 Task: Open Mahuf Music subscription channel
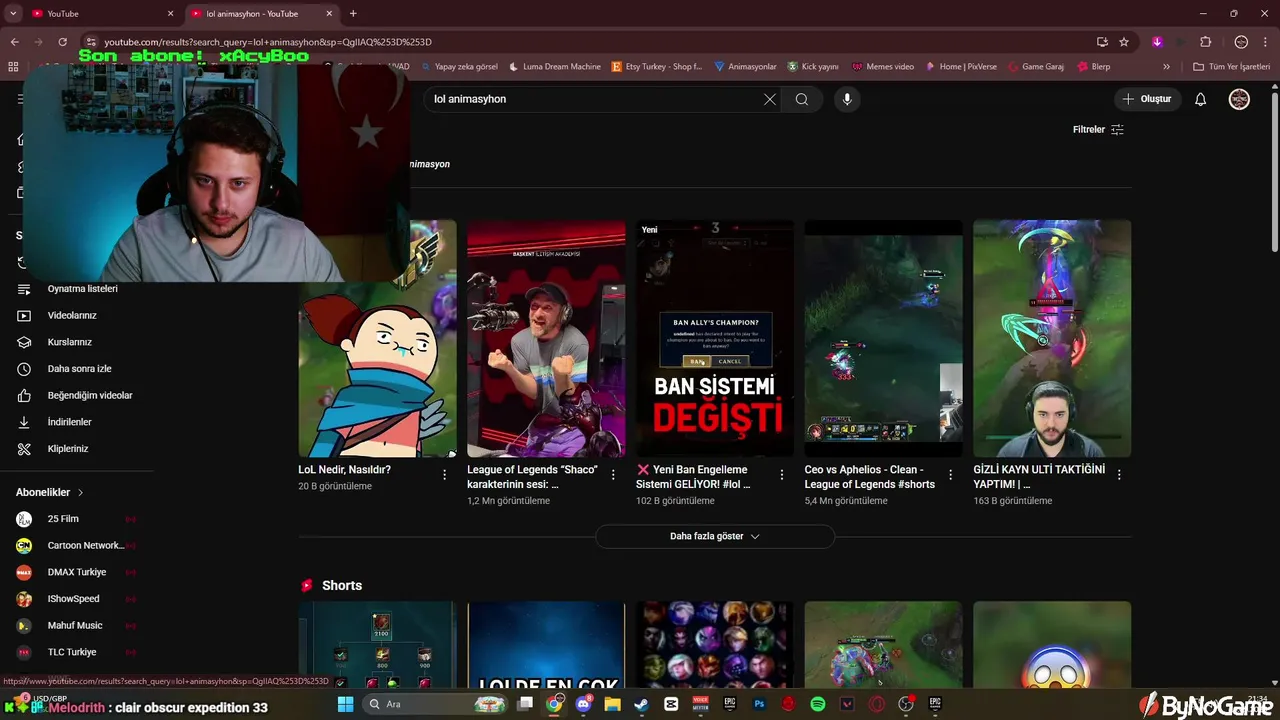tap(75, 626)
